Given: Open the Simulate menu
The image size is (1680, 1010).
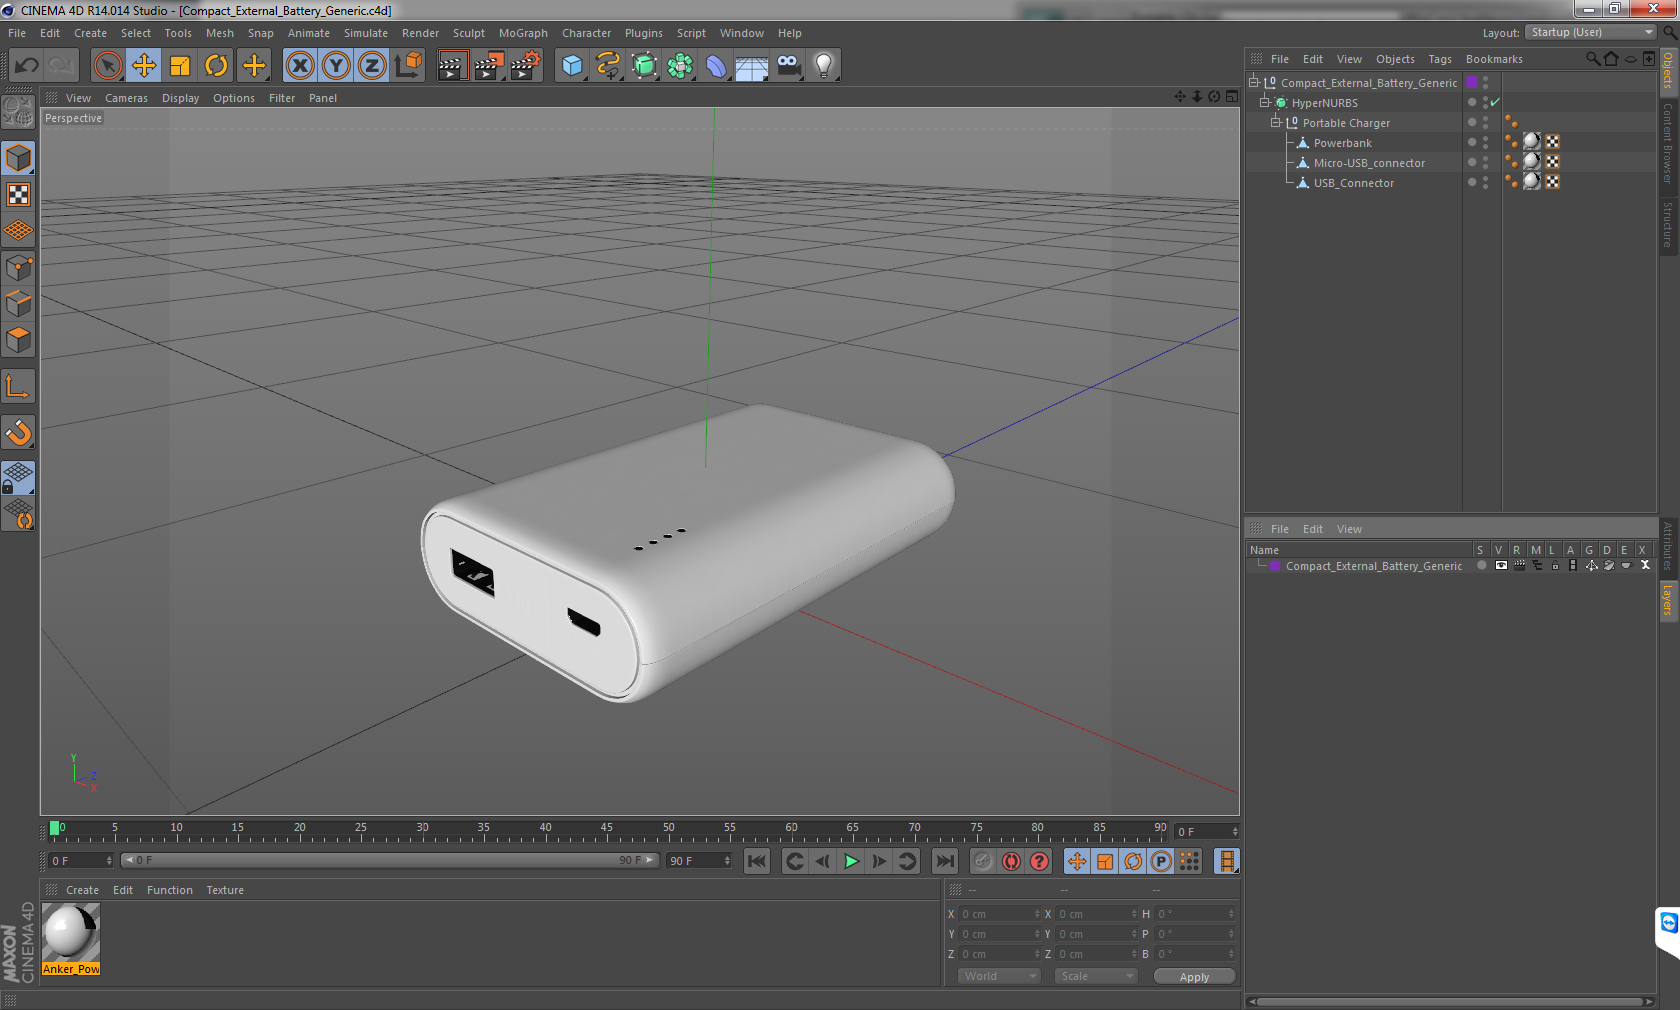Looking at the screenshot, I should 366,33.
